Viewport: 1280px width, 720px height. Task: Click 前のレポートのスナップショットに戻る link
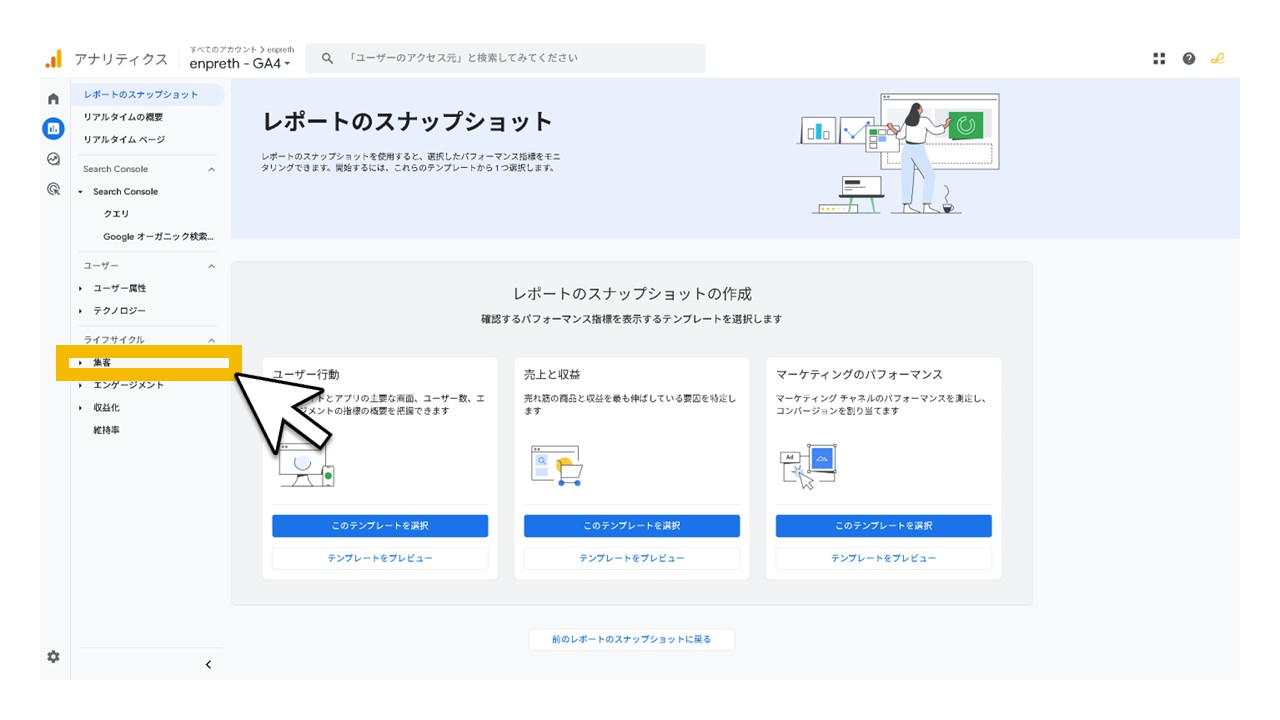tap(631, 639)
